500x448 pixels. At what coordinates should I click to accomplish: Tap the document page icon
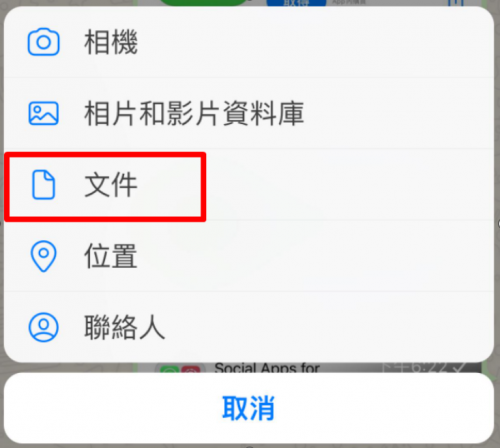tap(44, 185)
